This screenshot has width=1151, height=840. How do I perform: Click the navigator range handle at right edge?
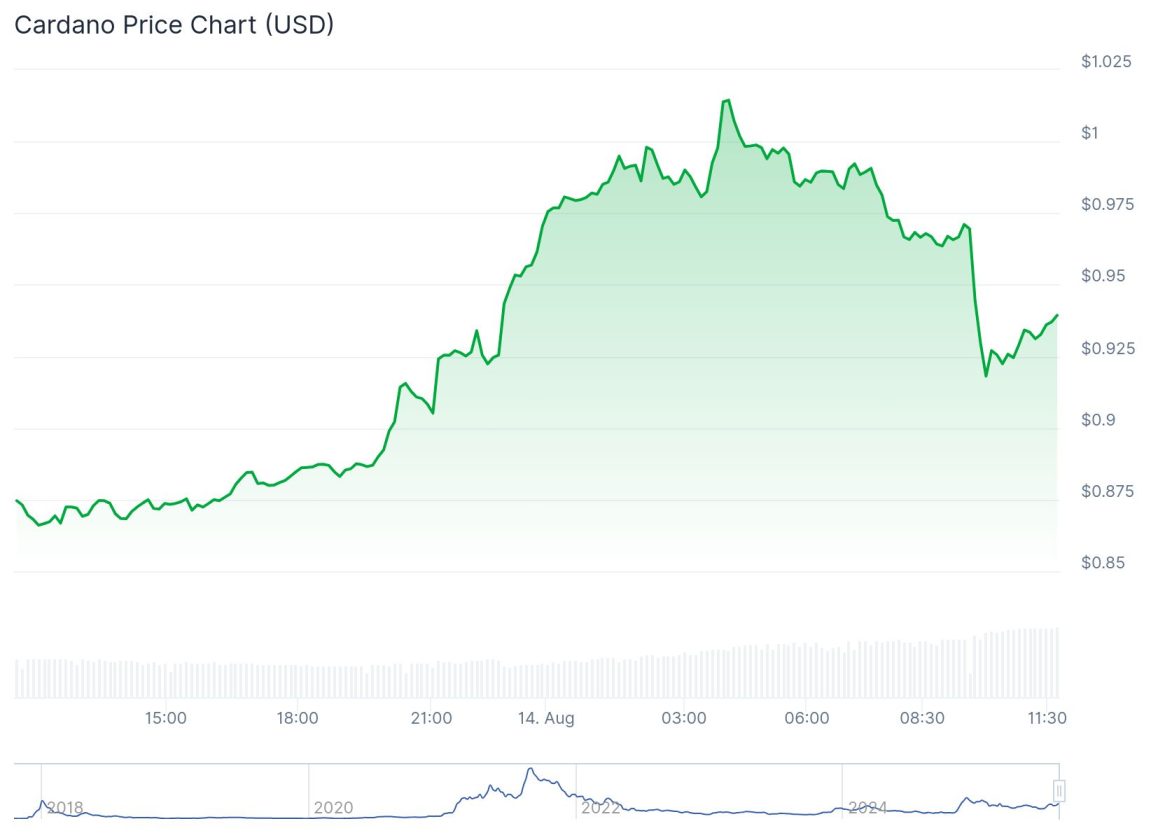[1059, 791]
